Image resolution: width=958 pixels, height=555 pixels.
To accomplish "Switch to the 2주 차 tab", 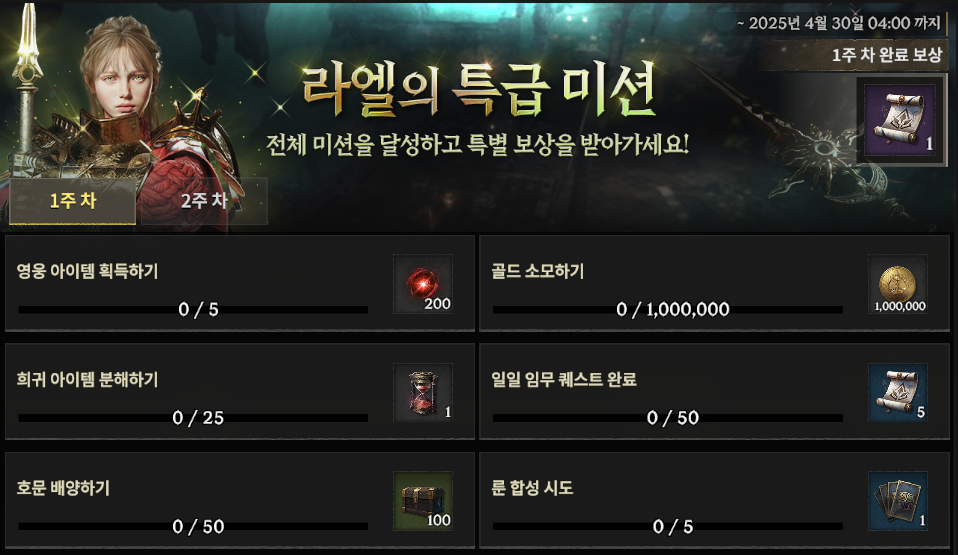I will pyautogui.click(x=204, y=201).
